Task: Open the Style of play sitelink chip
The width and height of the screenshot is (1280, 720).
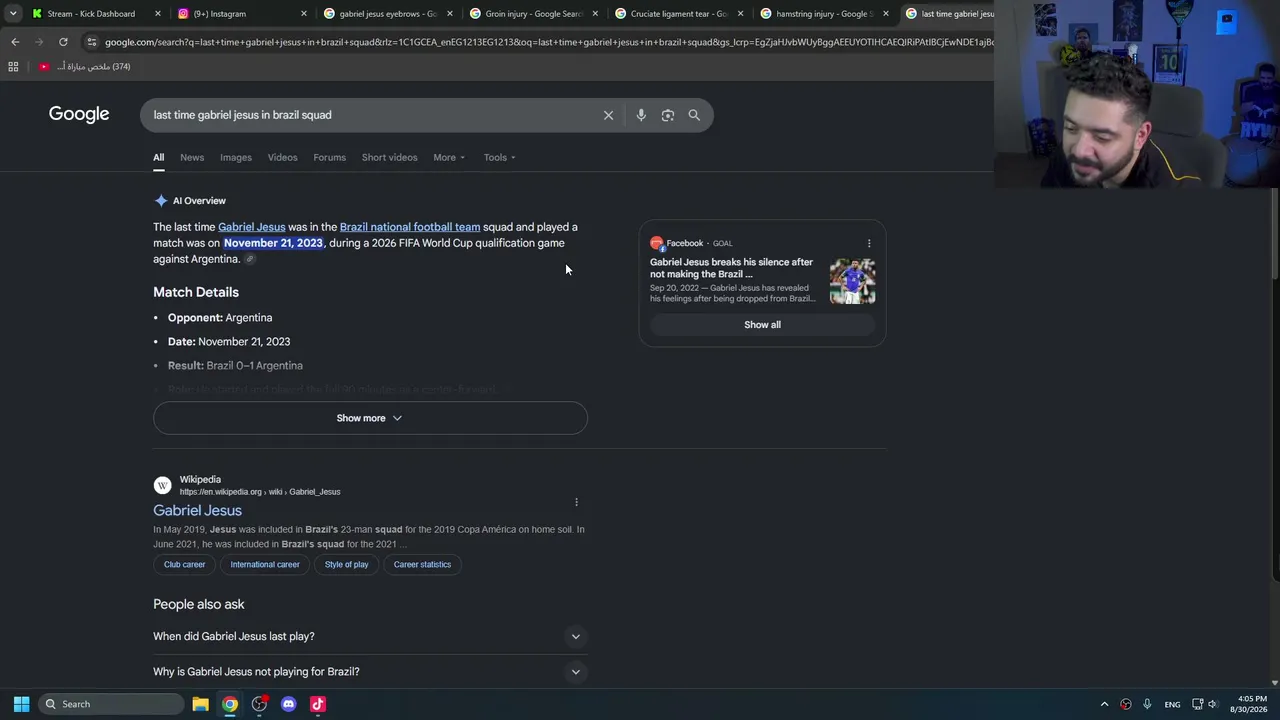Action: tap(346, 565)
